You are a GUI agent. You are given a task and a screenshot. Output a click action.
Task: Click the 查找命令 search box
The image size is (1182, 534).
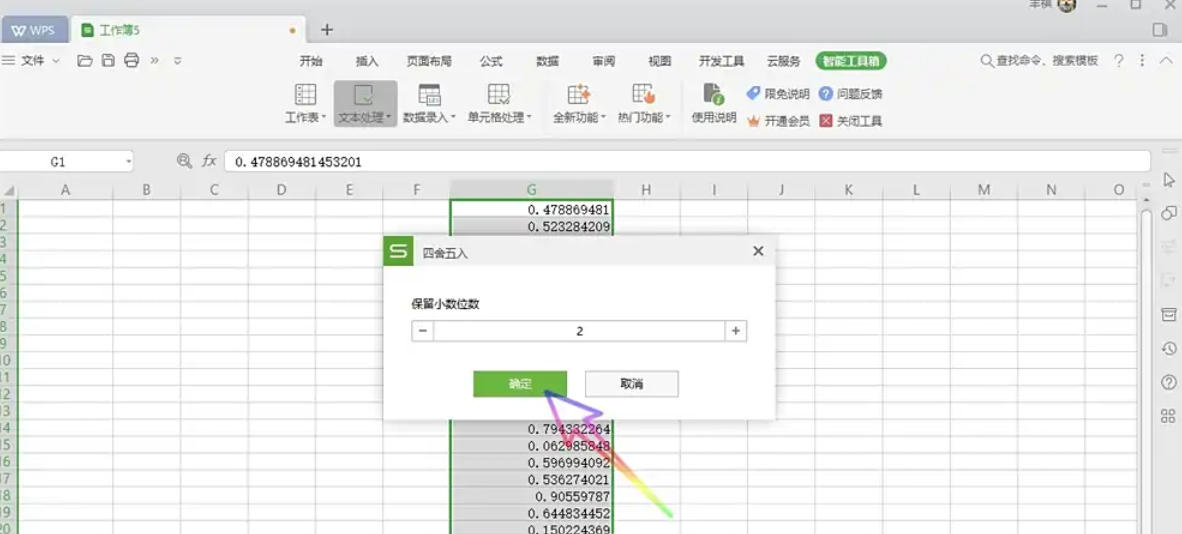[1039, 60]
